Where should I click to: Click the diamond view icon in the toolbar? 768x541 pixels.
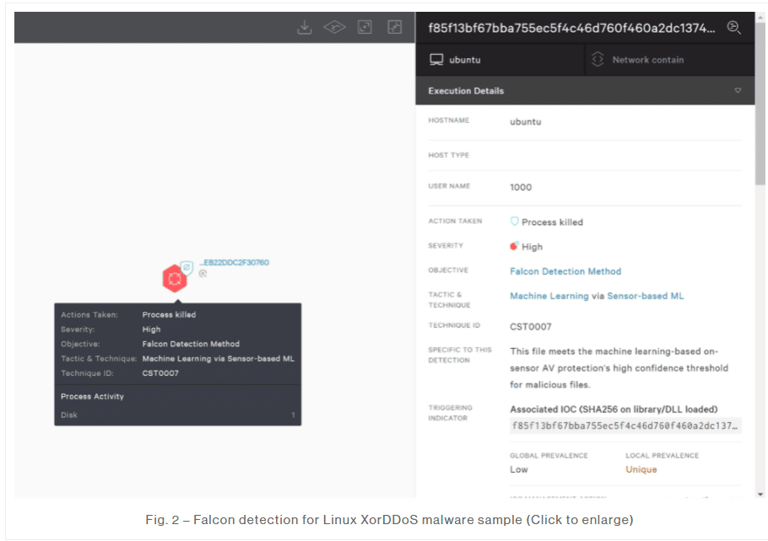pyautogui.click(x=334, y=27)
